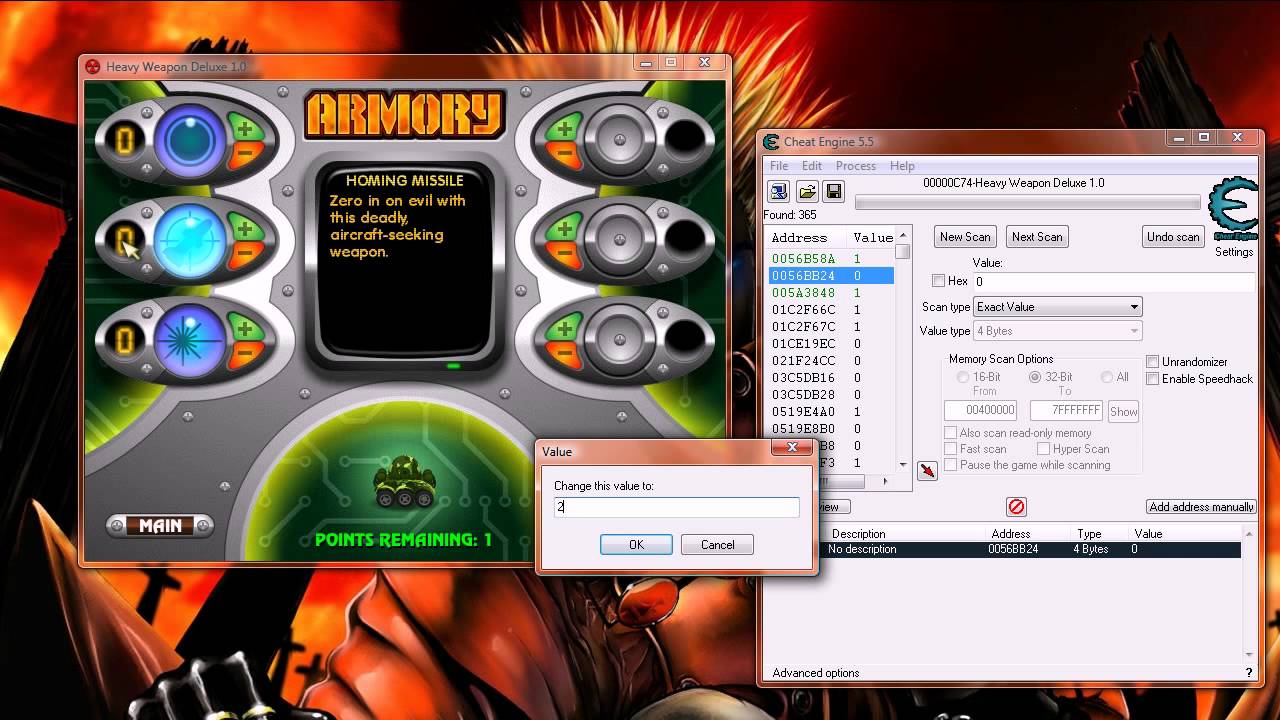
Task: Toggle the Fast scan checkbox
Action: pos(951,449)
